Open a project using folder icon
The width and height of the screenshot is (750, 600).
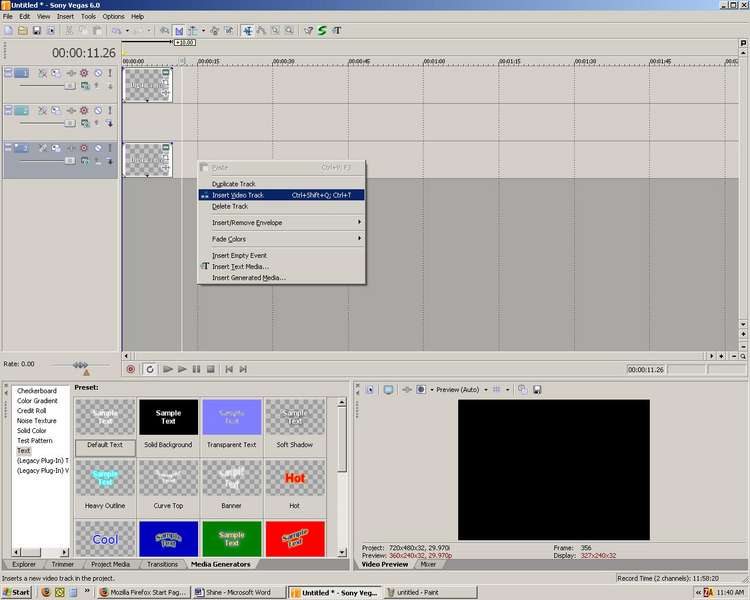pos(22,31)
